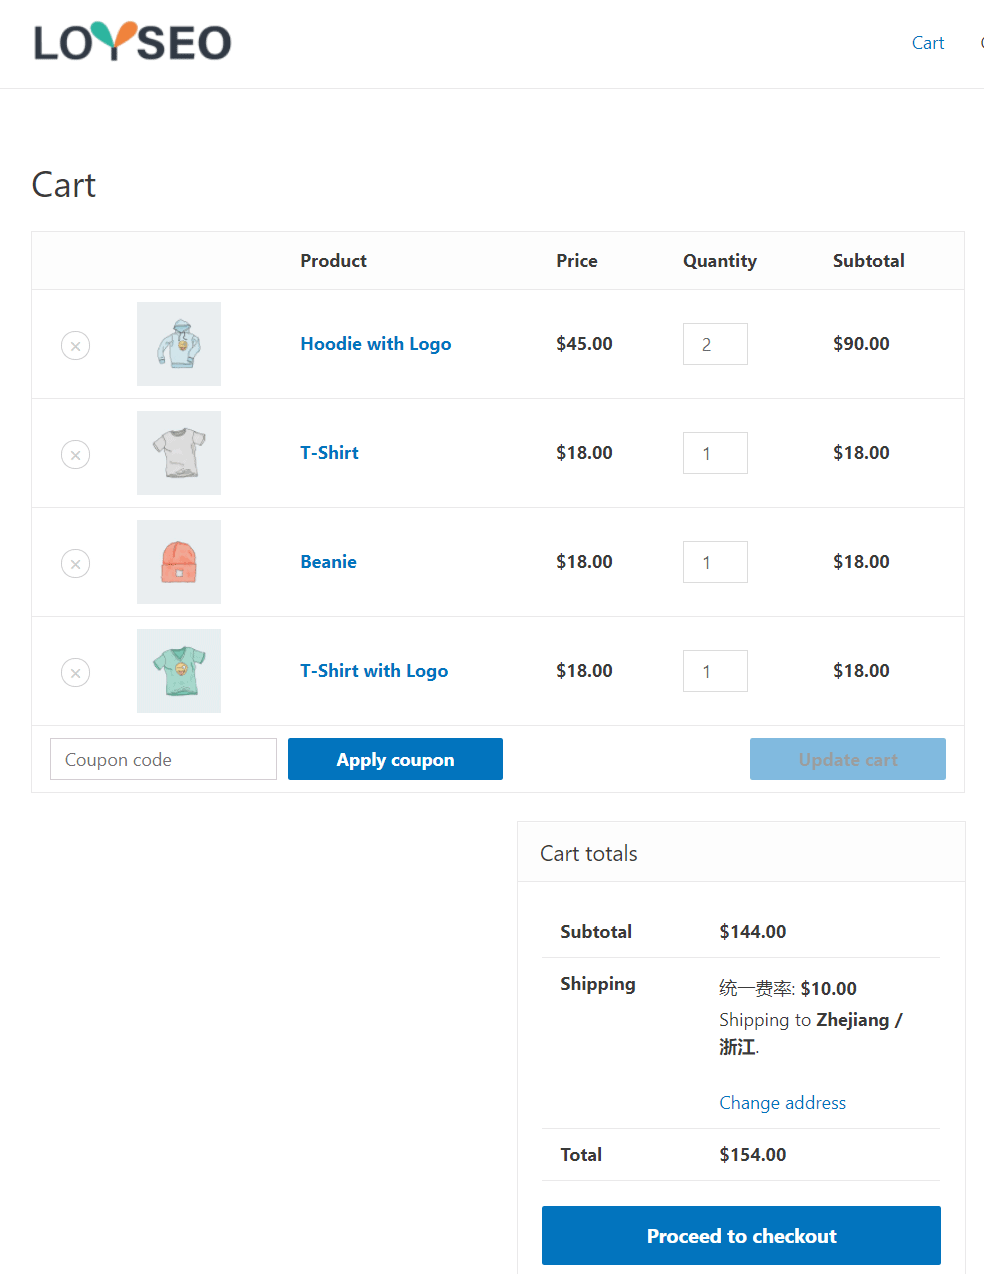Open the Beanie product link
The height and width of the screenshot is (1274, 984).
[328, 562]
